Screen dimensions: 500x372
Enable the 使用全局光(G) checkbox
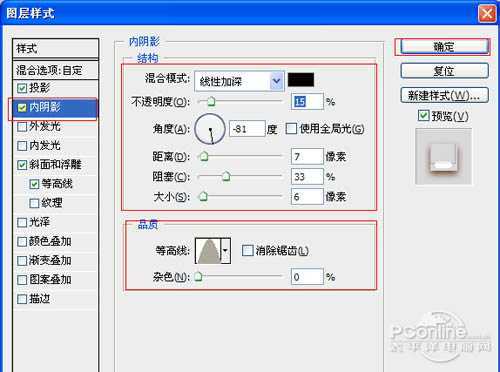[x=291, y=129]
